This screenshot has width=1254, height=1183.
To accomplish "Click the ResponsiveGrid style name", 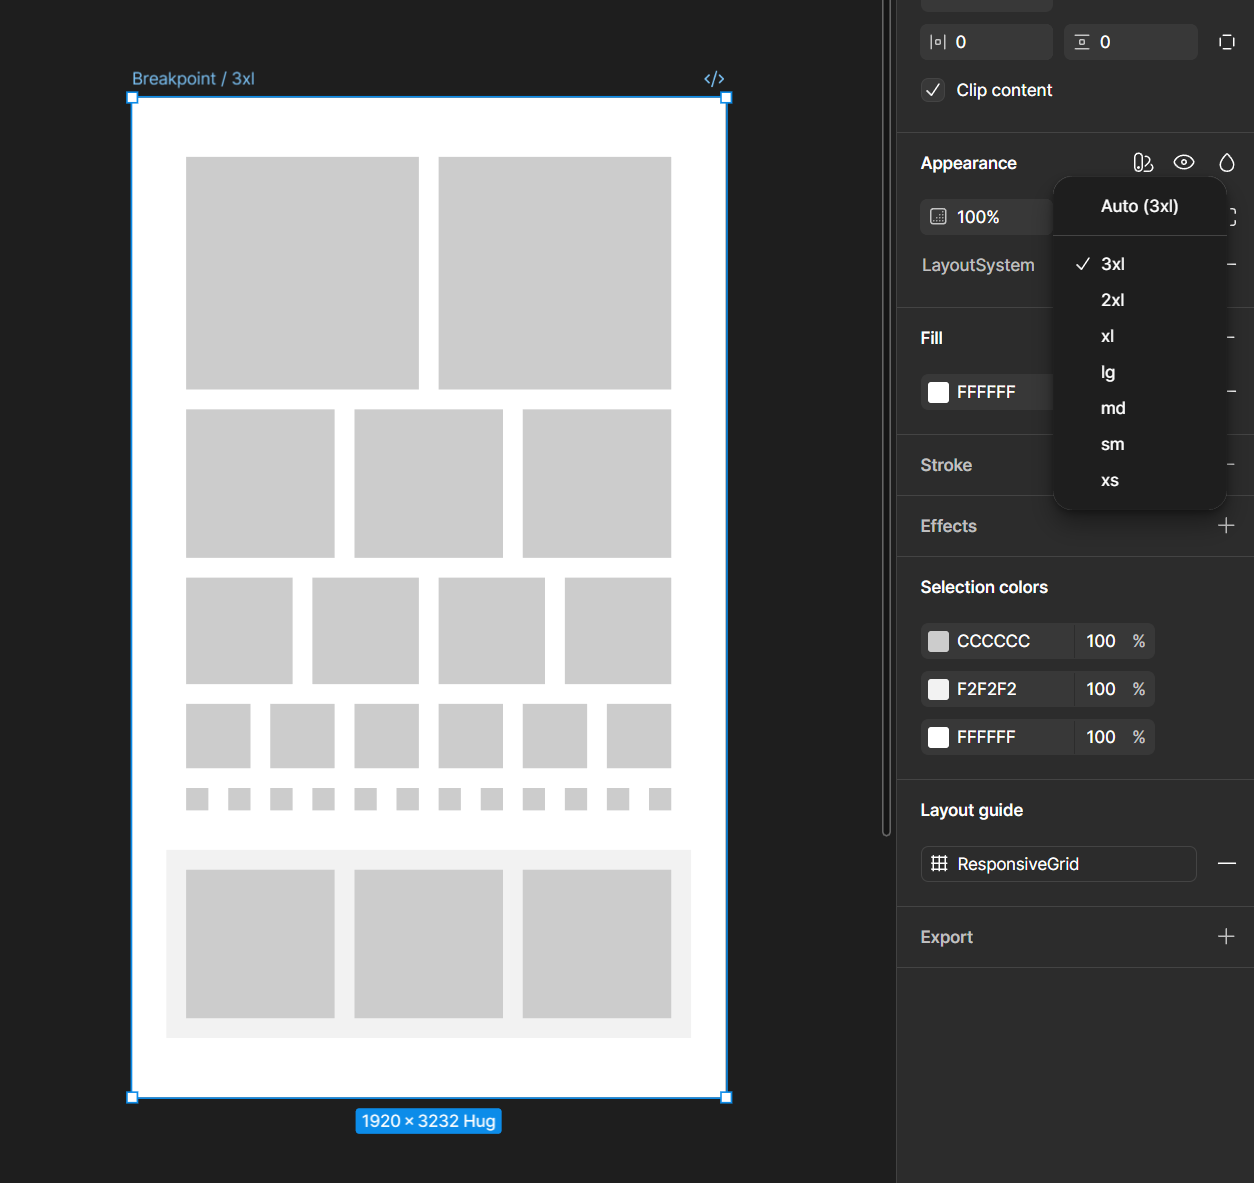I will (1018, 864).
